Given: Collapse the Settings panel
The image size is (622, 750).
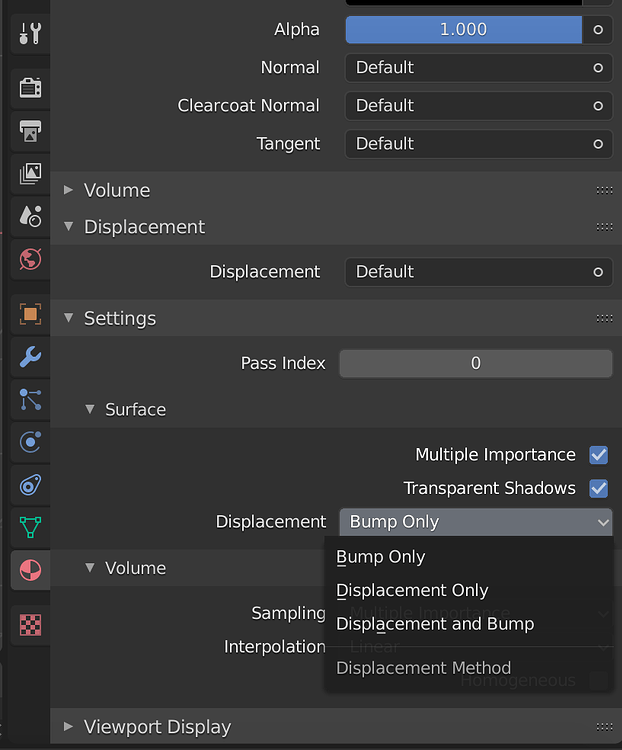Looking at the screenshot, I should [68, 318].
